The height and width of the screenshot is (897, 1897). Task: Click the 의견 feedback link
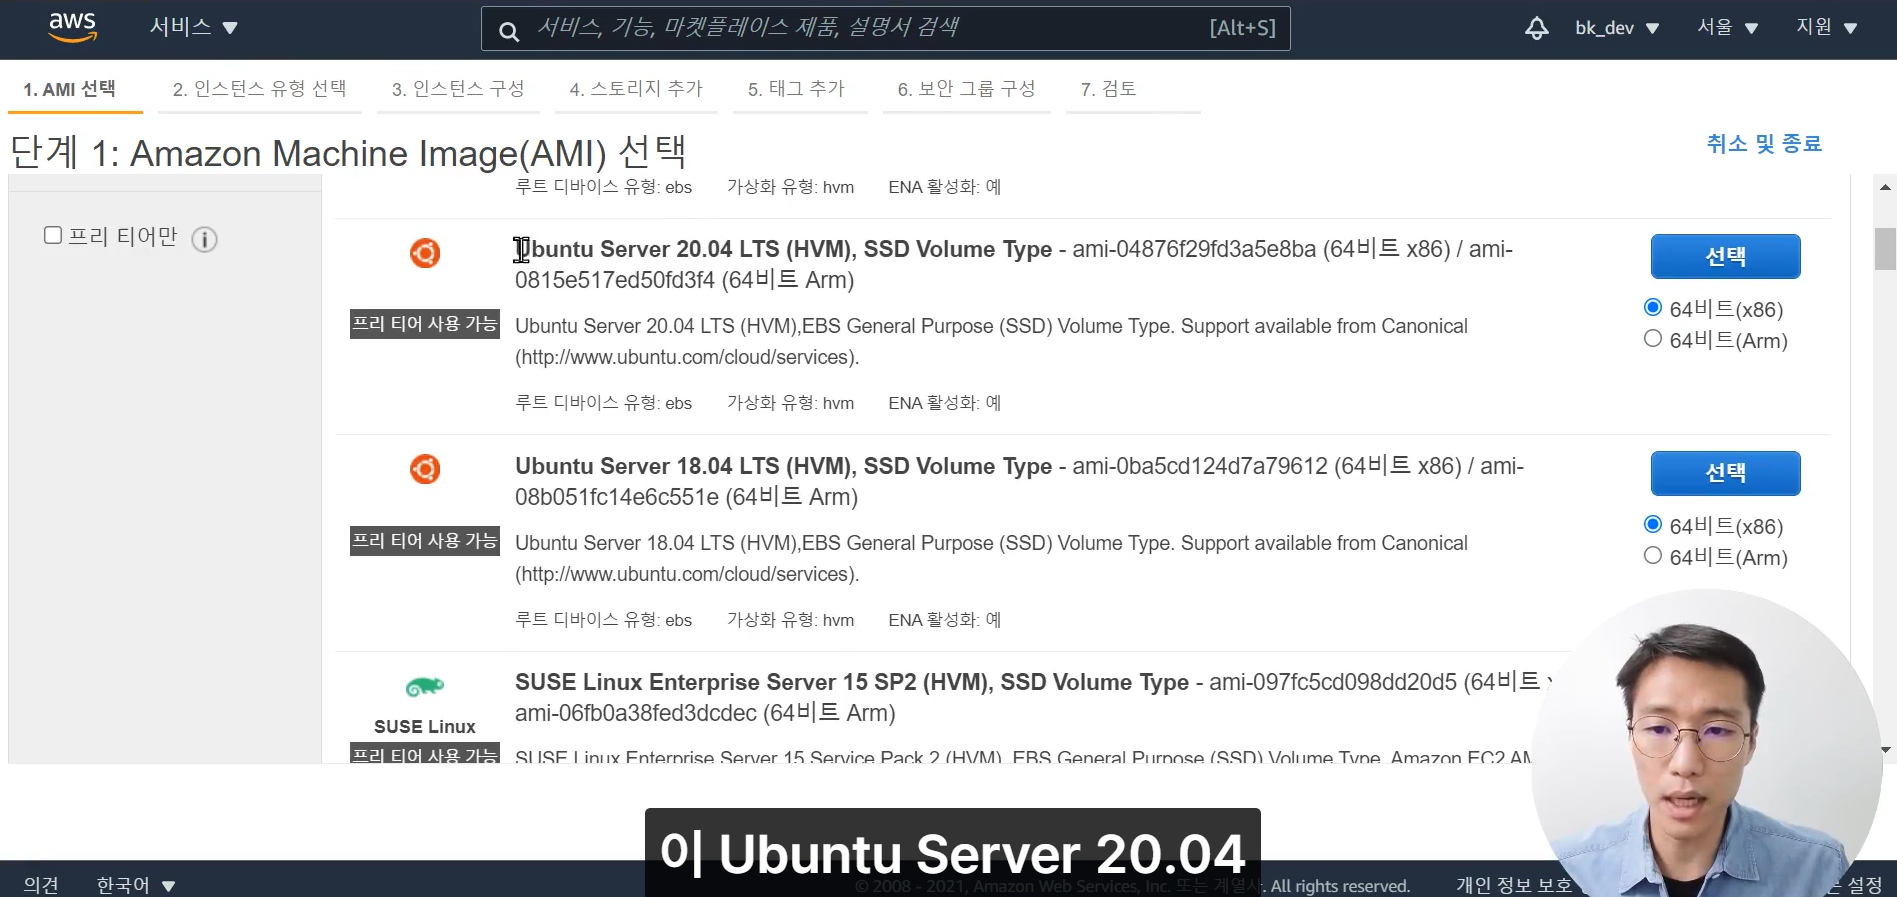(x=41, y=885)
